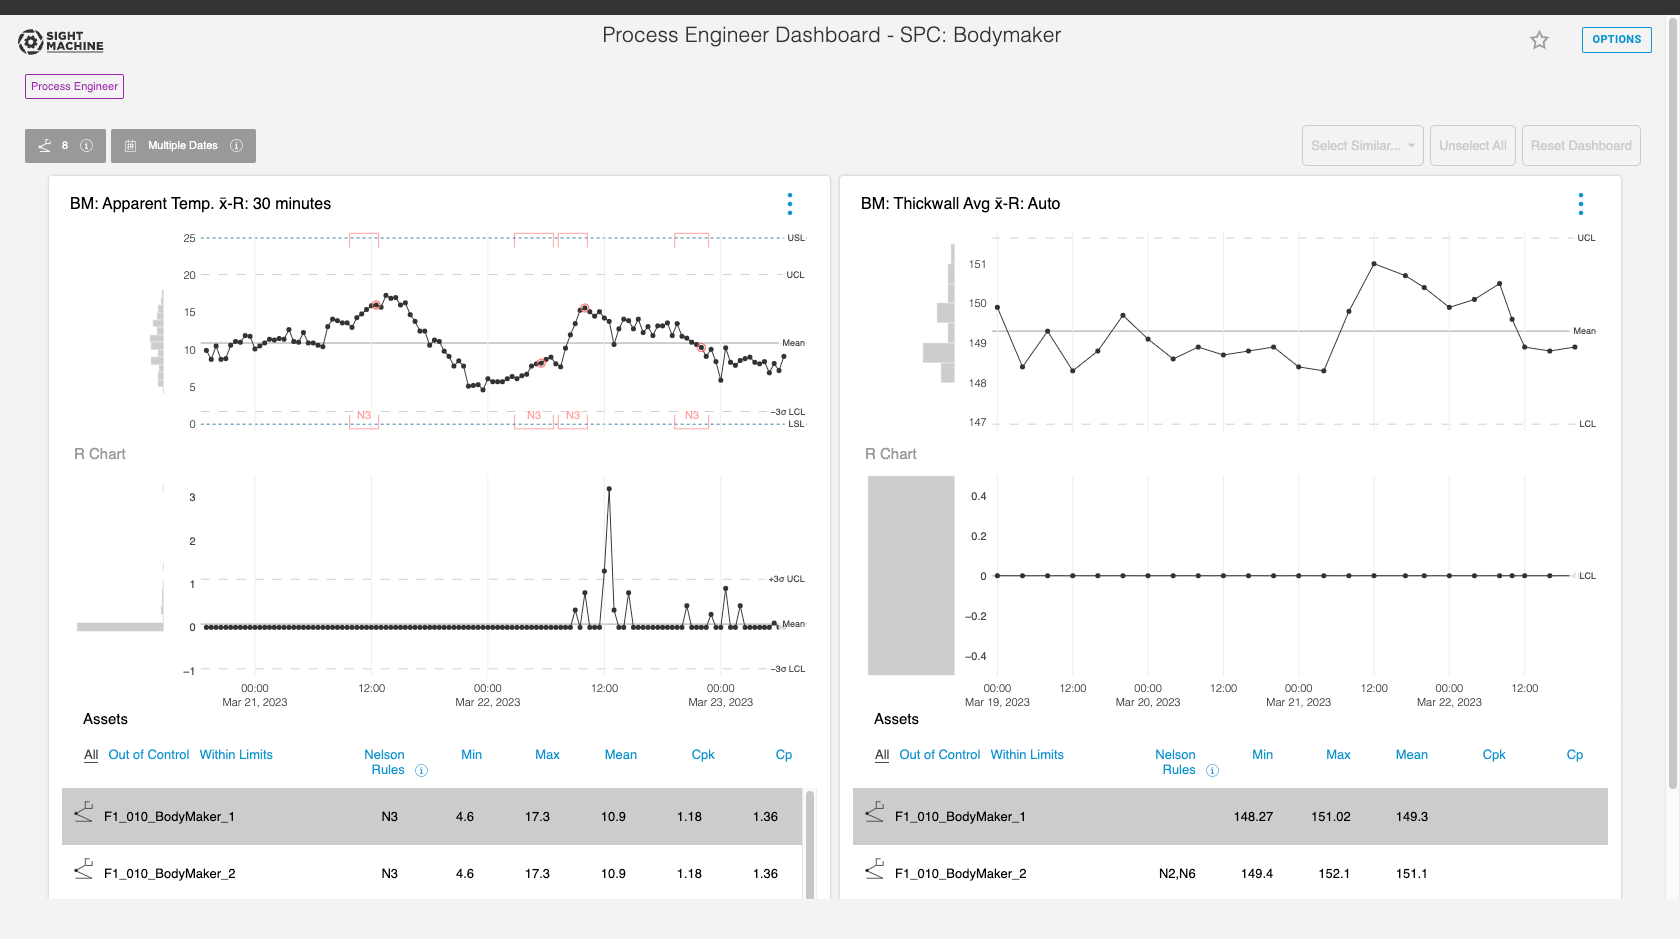This screenshot has width=1680, height=939.
Task: Select F1_010_BodyMaker_2 row in left table
Action: tap(432, 874)
